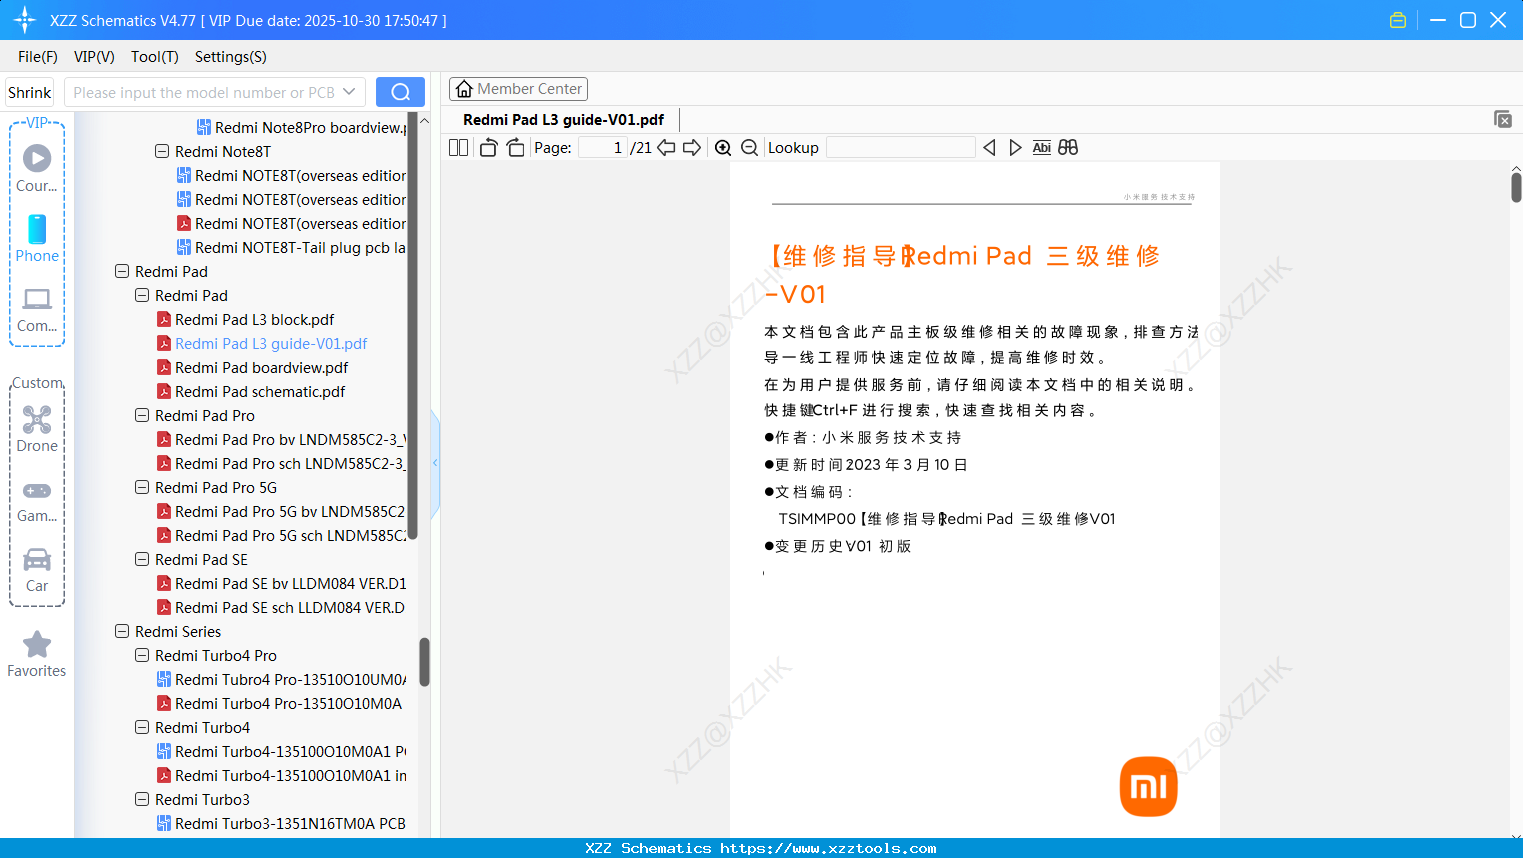The image size is (1523, 858).
Task: Select the Drone schematics category icon
Action: (36, 419)
